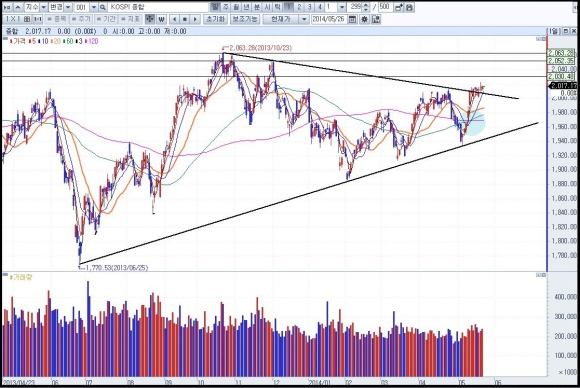The width and height of the screenshot is (580, 388).
Task: Toggle the 종목 overlay button
Action: point(57,19)
